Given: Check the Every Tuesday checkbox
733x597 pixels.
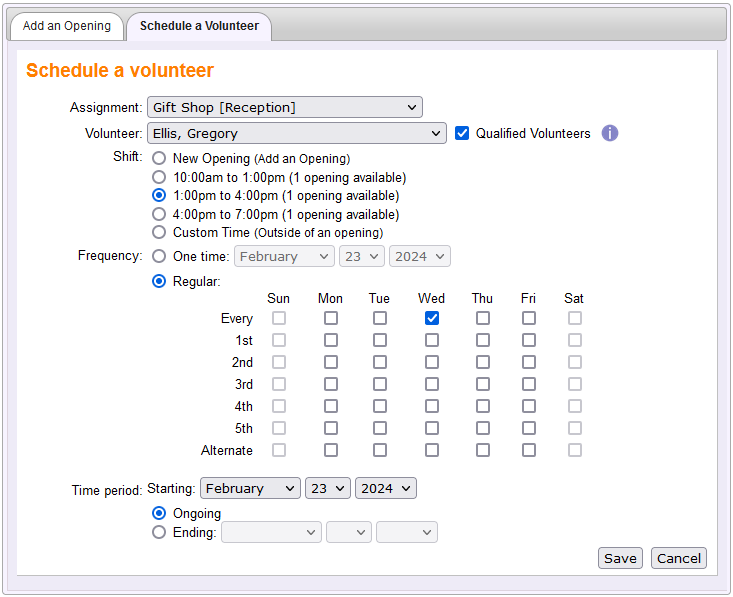Looking at the screenshot, I should tap(380, 318).
